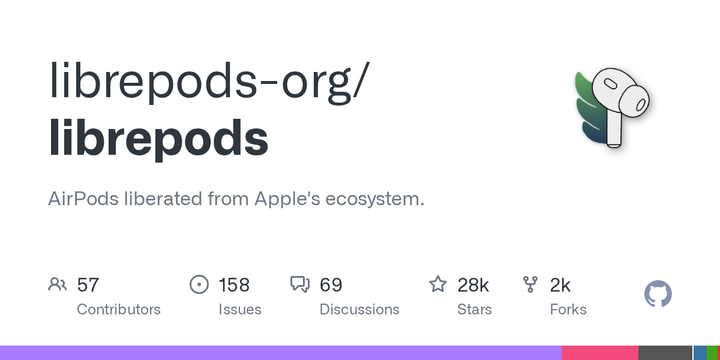The image size is (720, 360).
Task: Click the Forks branch icon
Action: tap(530, 285)
